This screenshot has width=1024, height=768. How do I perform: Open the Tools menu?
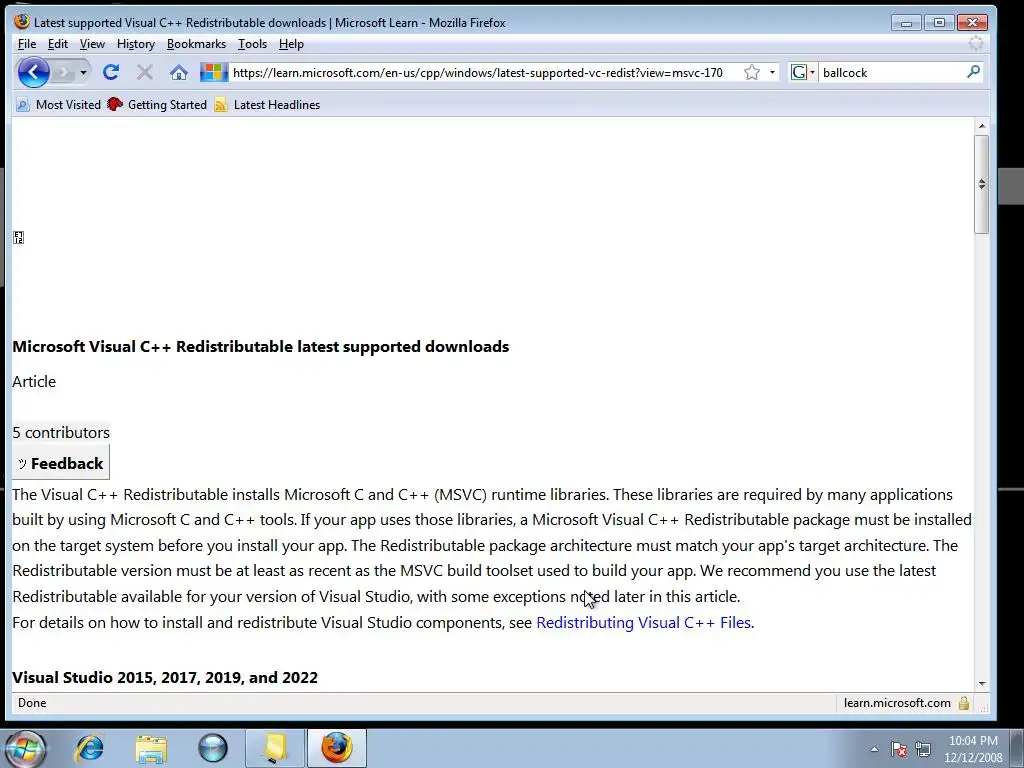[252, 44]
